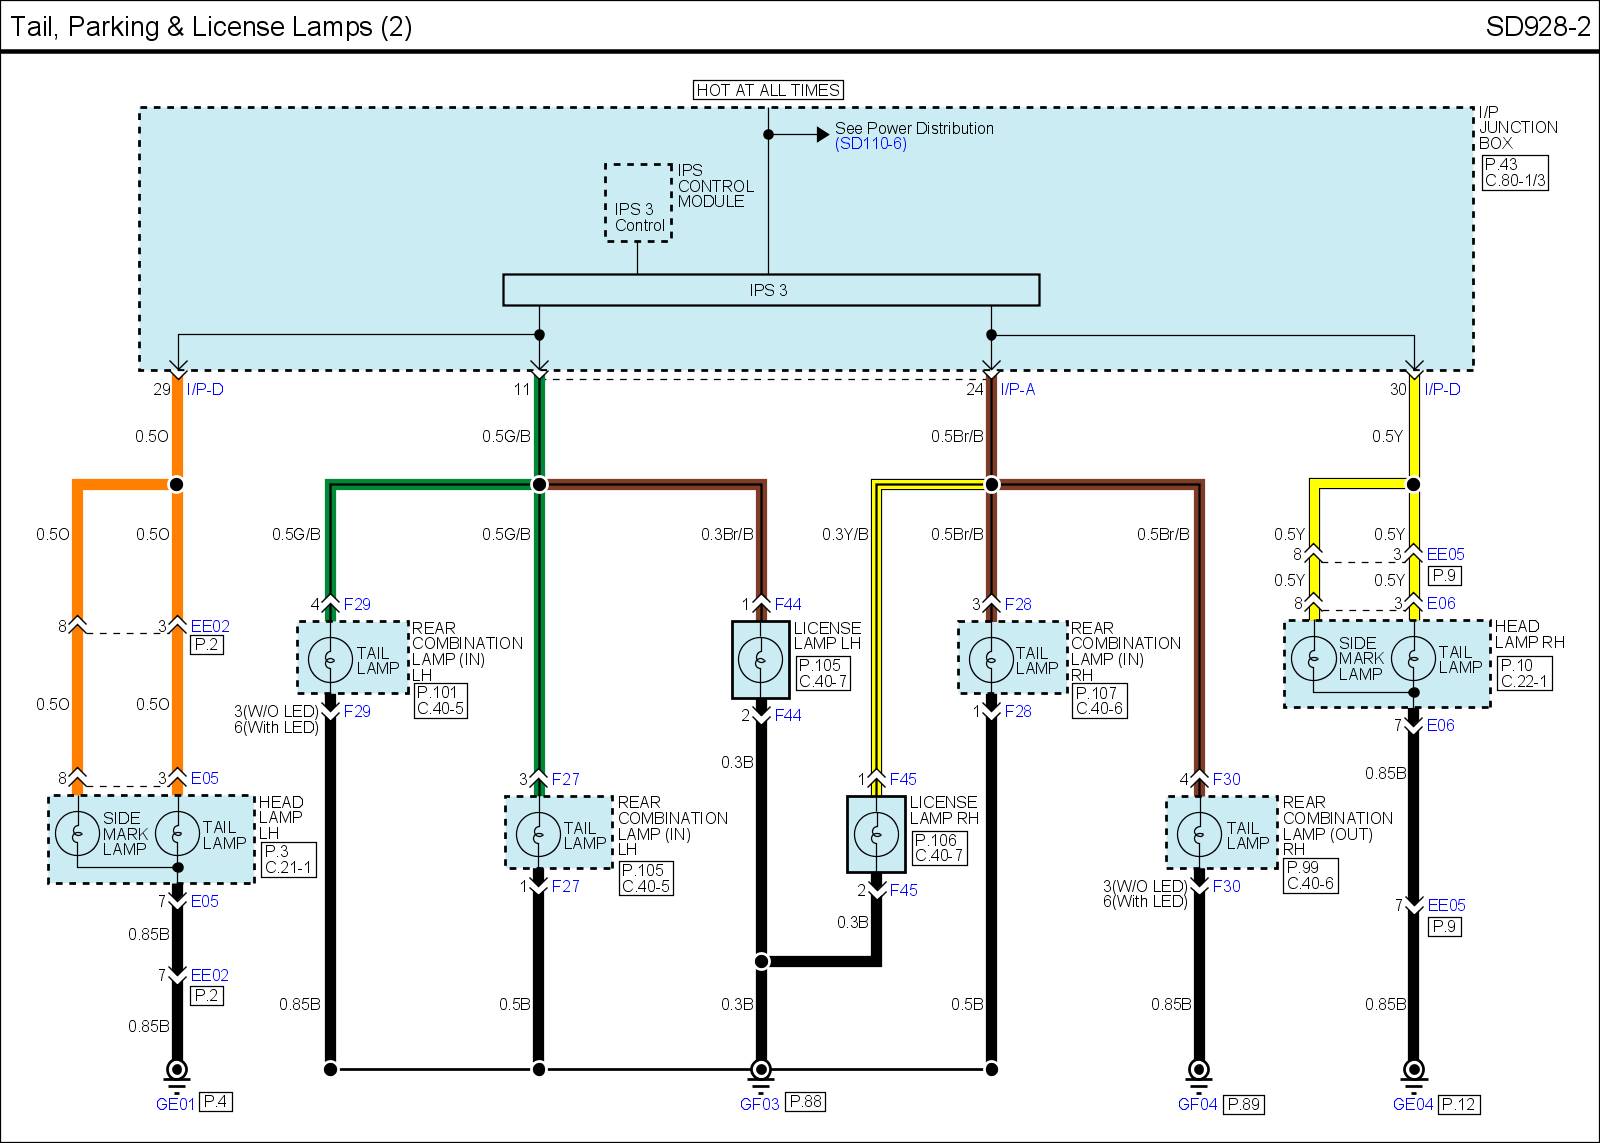The width and height of the screenshot is (1600, 1143).
Task: Click the GE04 ground symbol
Action: (1413, 1075)
